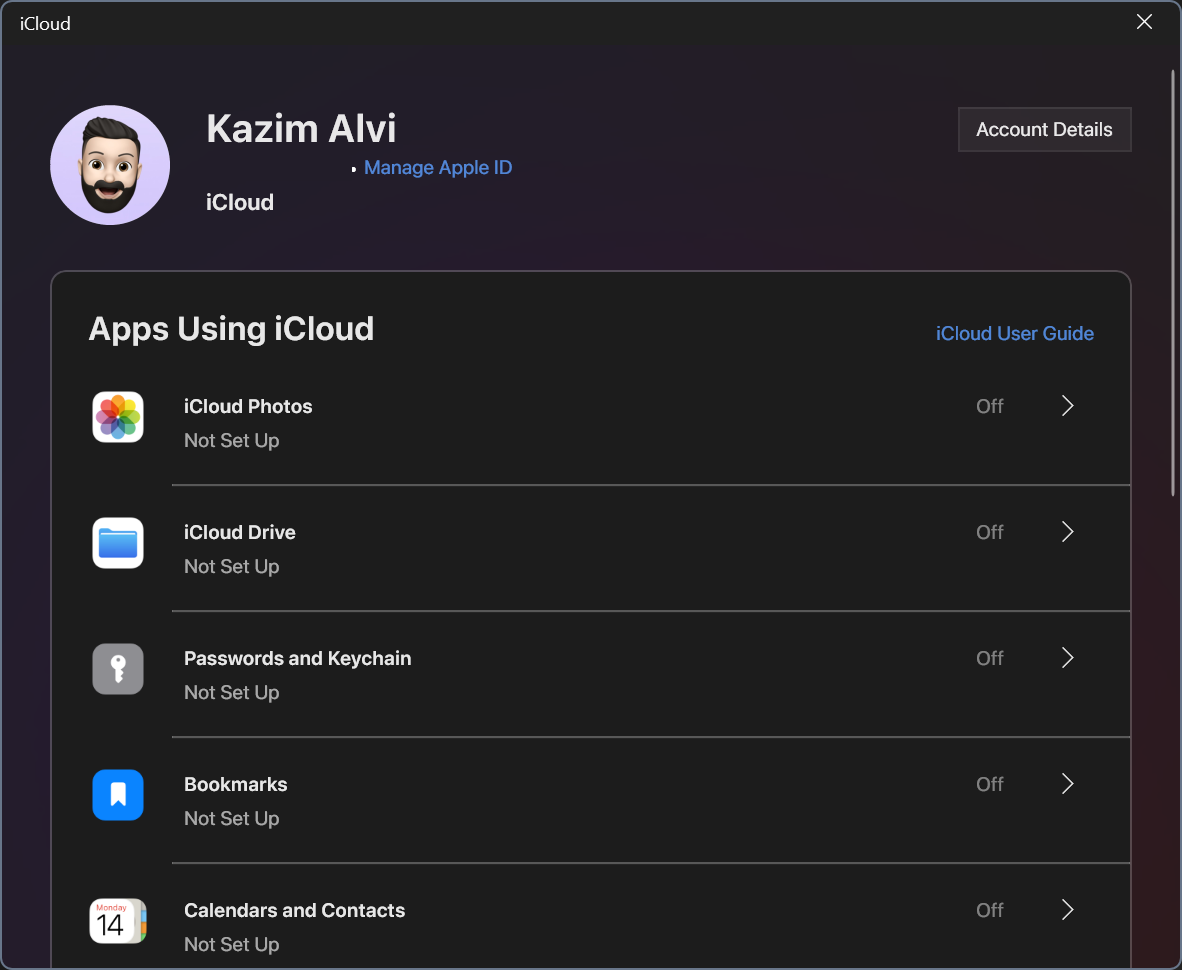The width and height of the screenshot is (1182, 970).
Task: Click Not Set Up under iCloud Drive
Action: pyautogui.click(x=231, y=566)
